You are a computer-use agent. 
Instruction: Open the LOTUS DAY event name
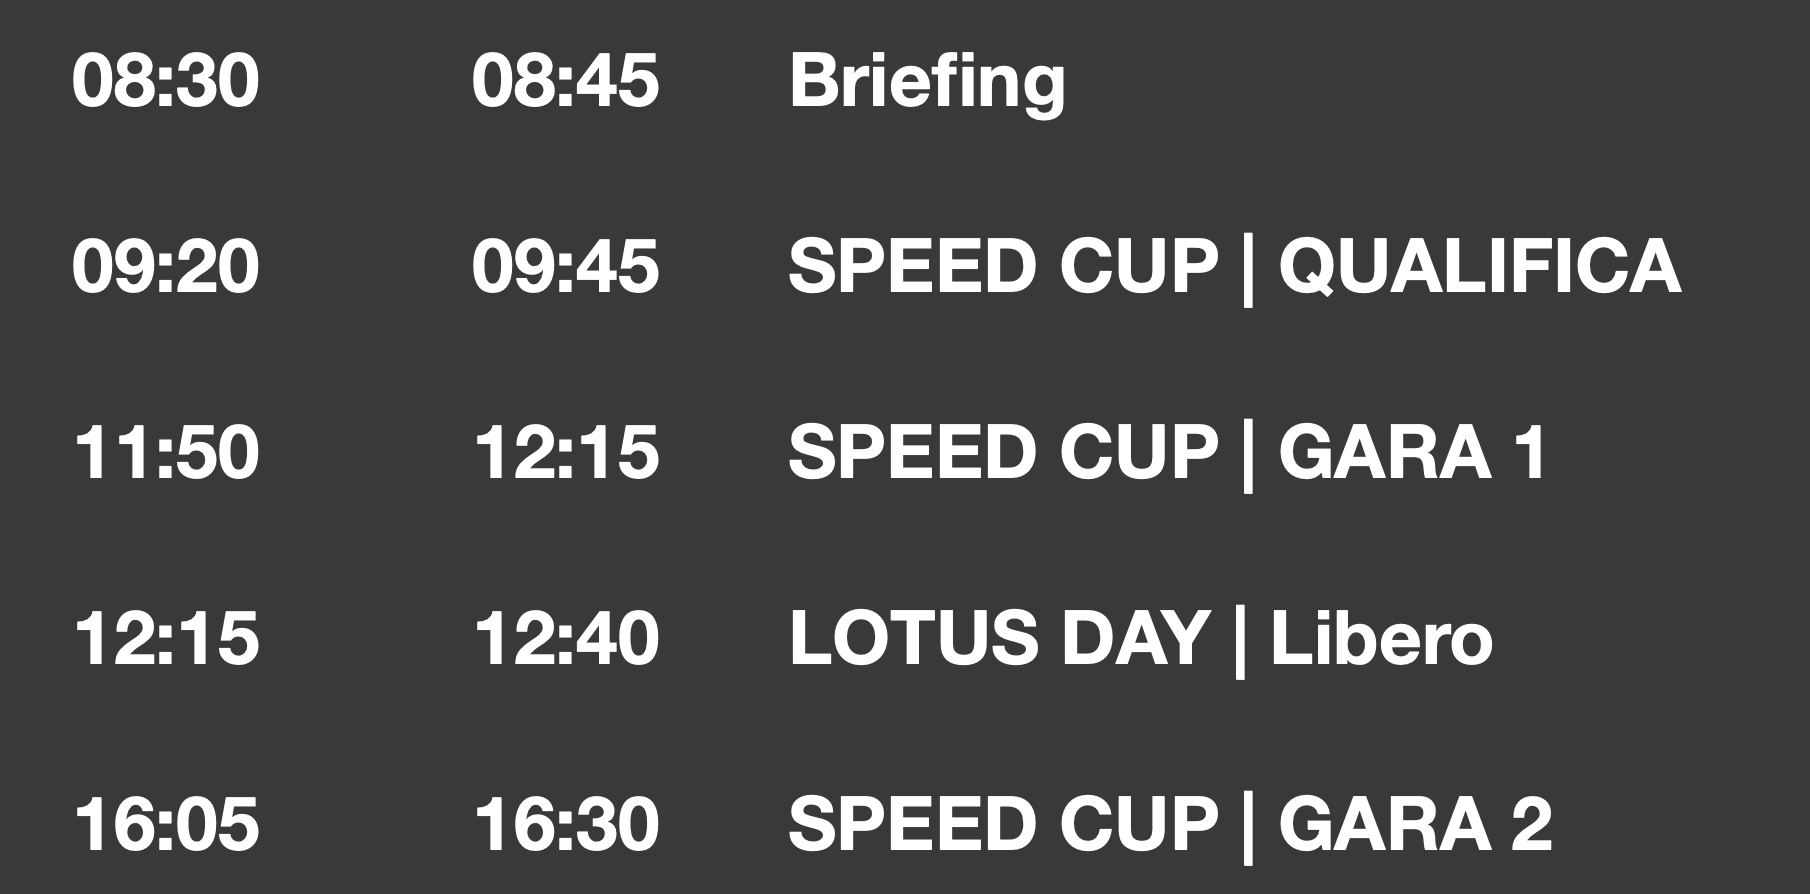[x=999, y=639]
